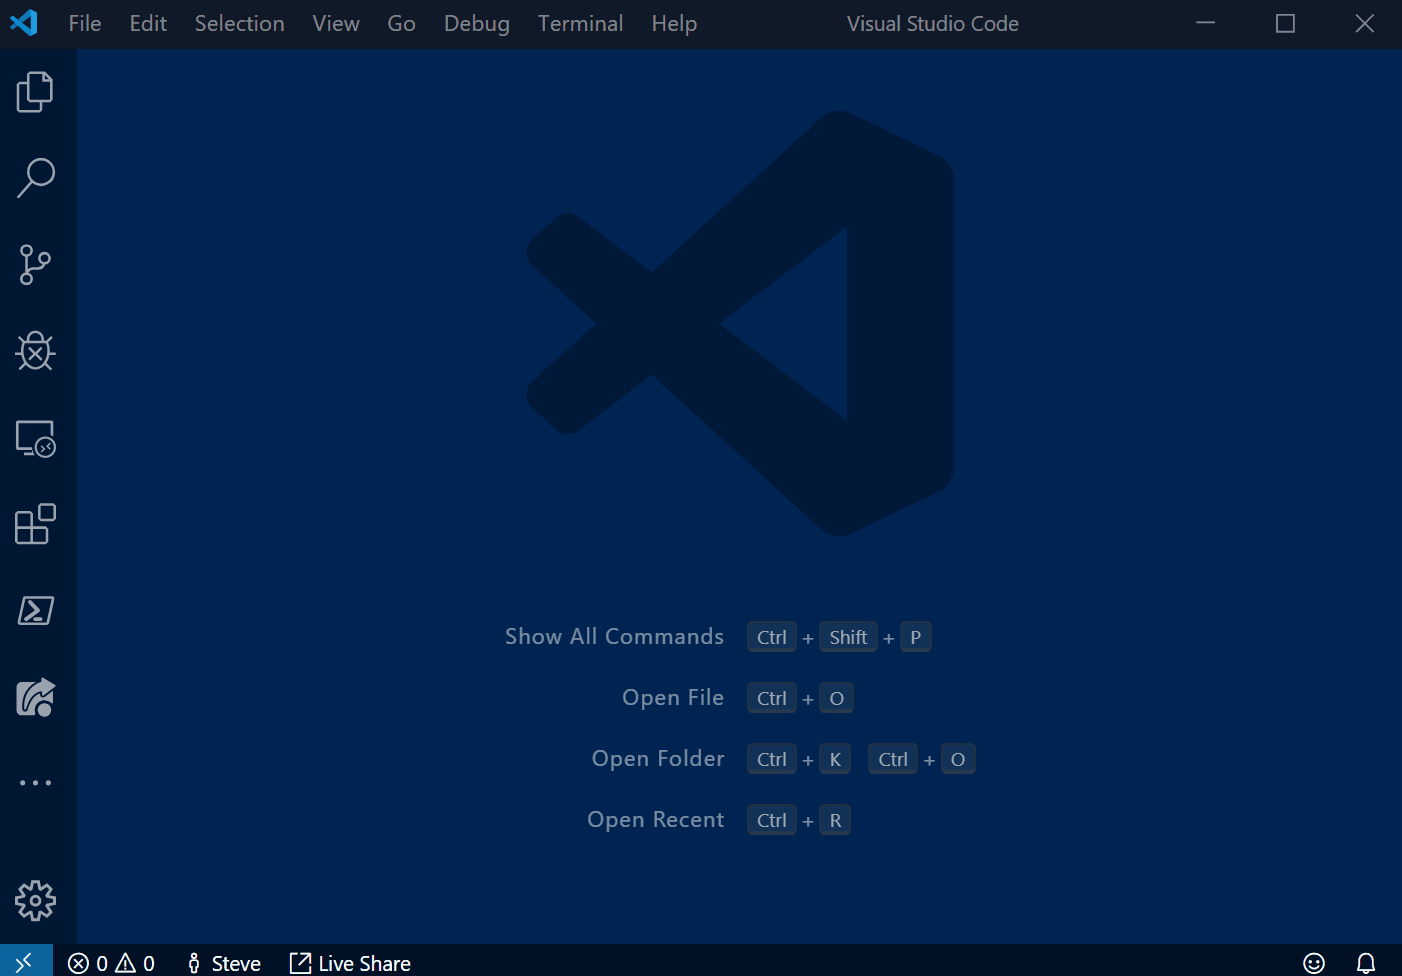Viewport: 1402px width, 976px height.
Task: Click the P key hint
Action: pos(916,637)
